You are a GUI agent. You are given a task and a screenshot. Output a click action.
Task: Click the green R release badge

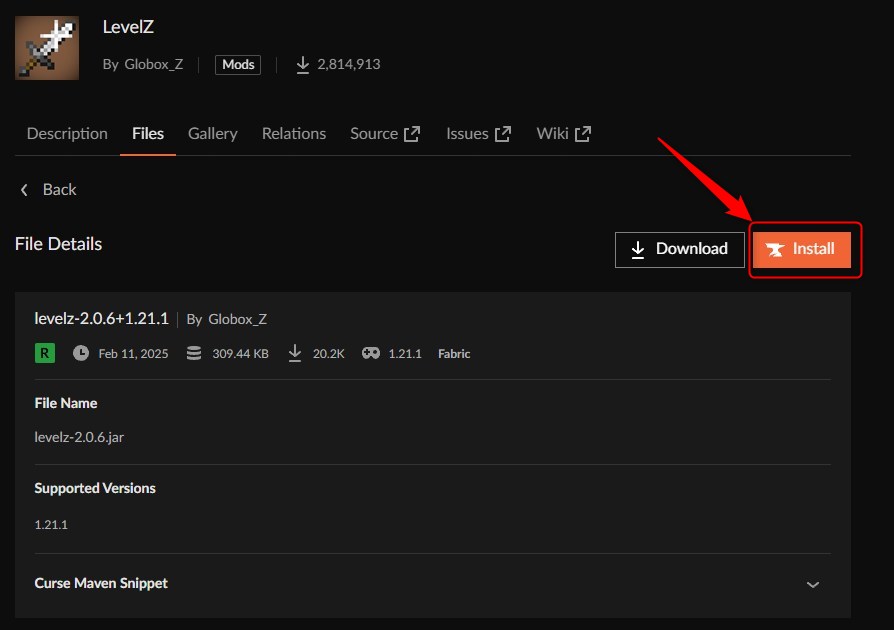click(44, 353)
